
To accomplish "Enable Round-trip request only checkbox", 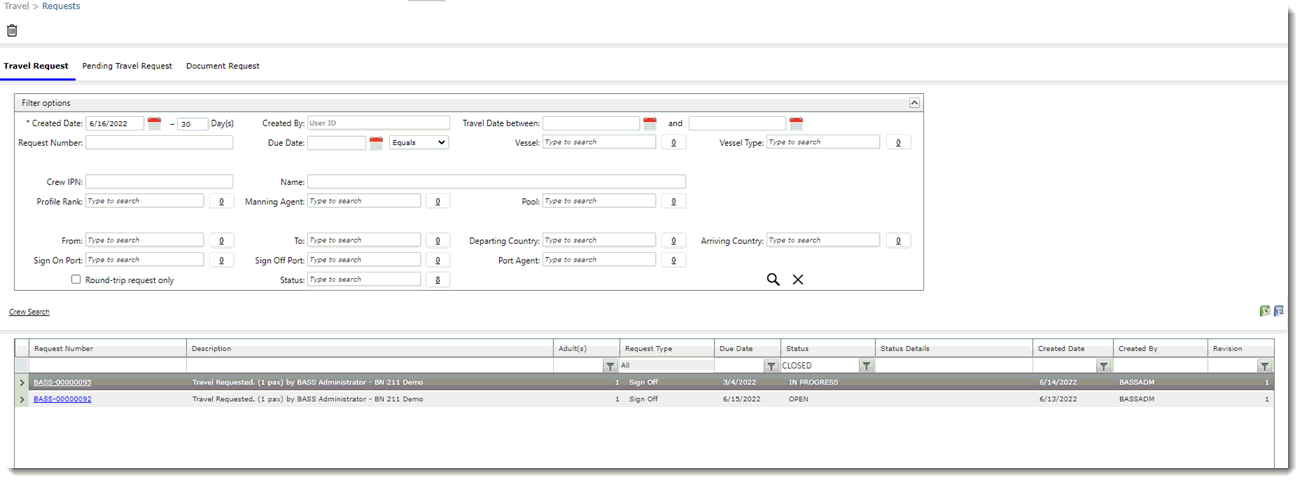I will click(x=76, y=280).
